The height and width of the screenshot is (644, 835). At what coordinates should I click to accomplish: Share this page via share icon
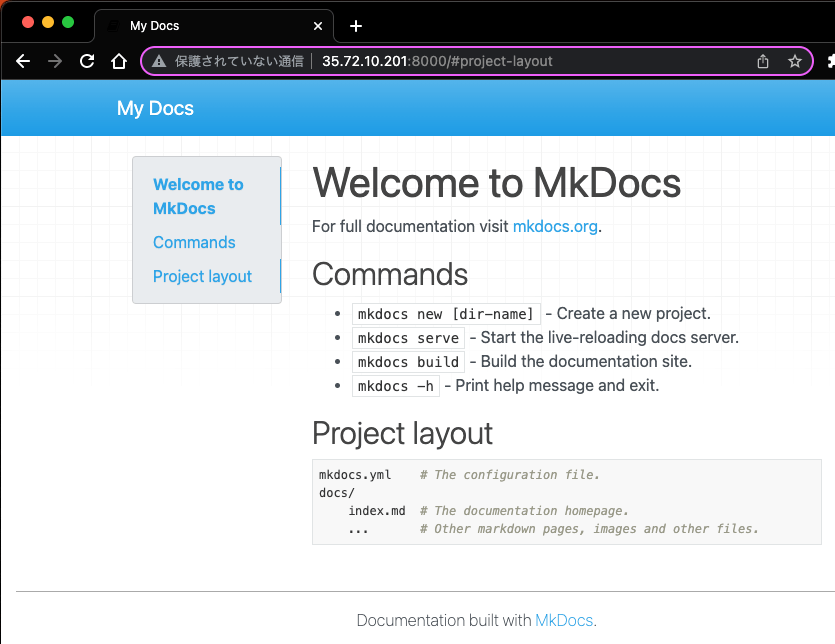tap(763, 61)
